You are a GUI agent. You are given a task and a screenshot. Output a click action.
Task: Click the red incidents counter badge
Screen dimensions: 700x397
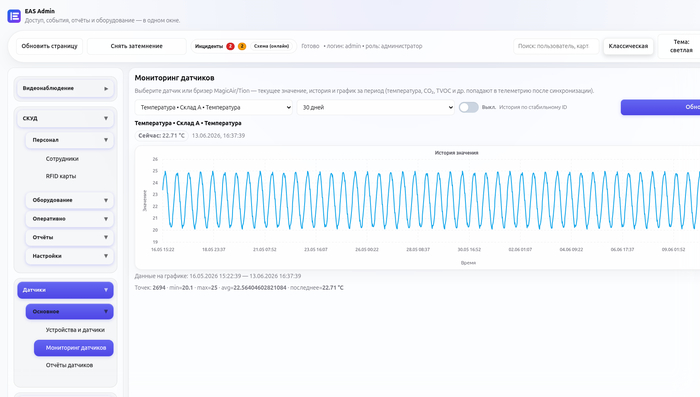[230, 46]
